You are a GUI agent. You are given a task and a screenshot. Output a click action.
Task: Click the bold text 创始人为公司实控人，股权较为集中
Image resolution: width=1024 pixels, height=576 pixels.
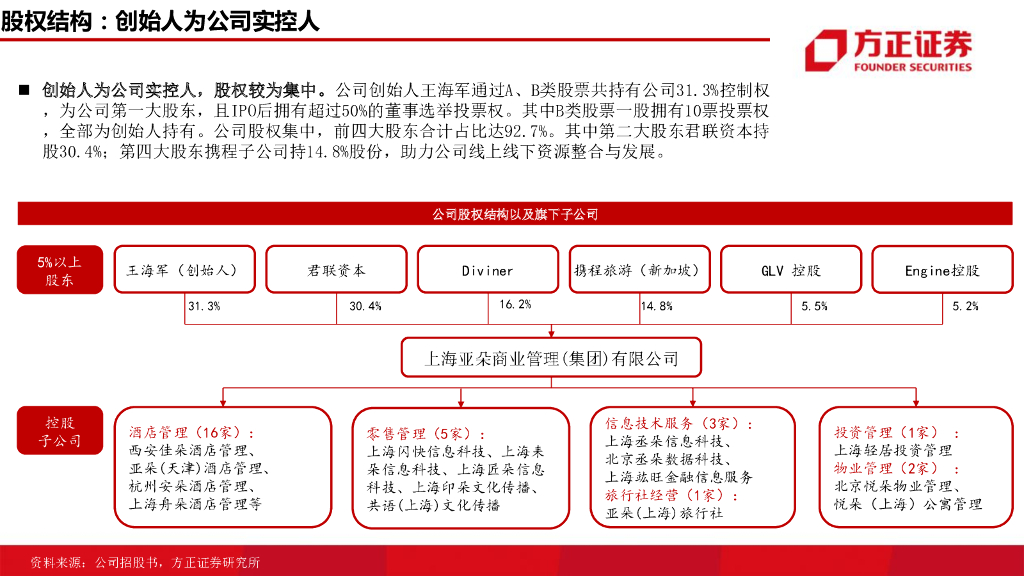(x=186, y=90)
